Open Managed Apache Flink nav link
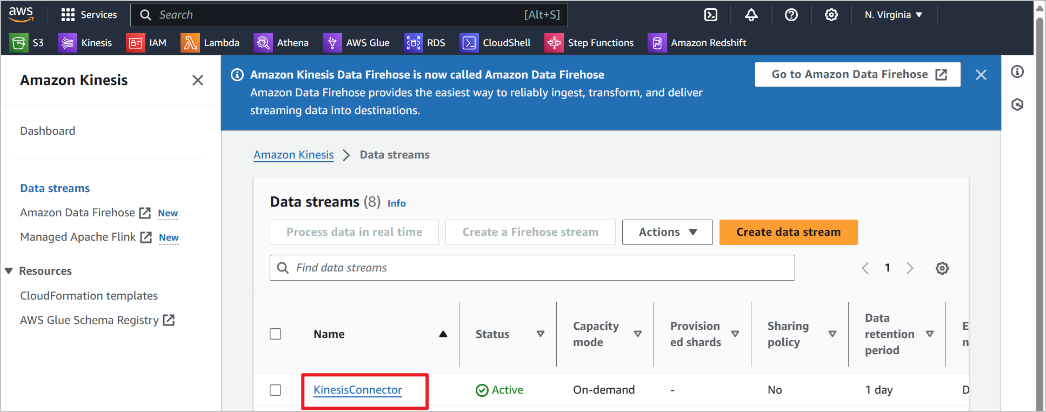 click(x=86, y=237)
